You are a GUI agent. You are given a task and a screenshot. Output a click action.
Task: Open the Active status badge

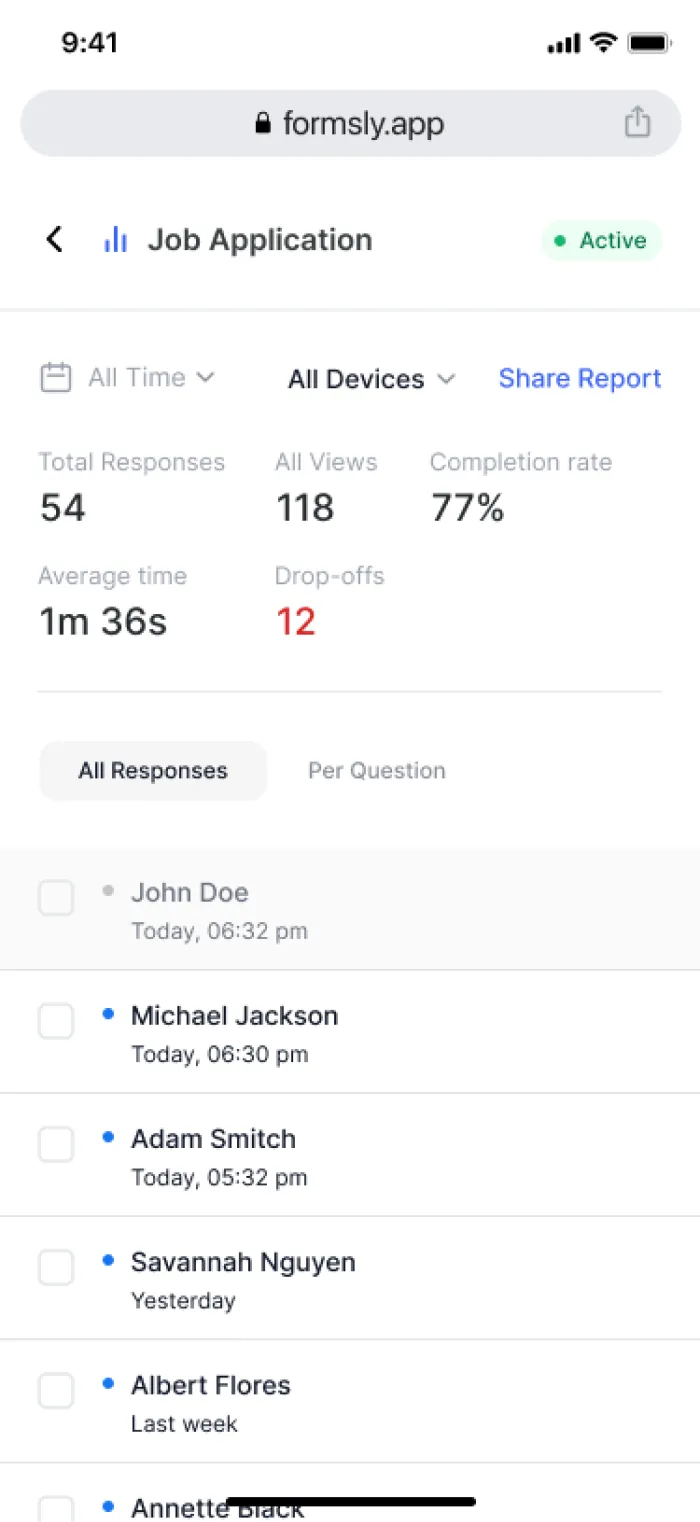(x=601, y=241)
